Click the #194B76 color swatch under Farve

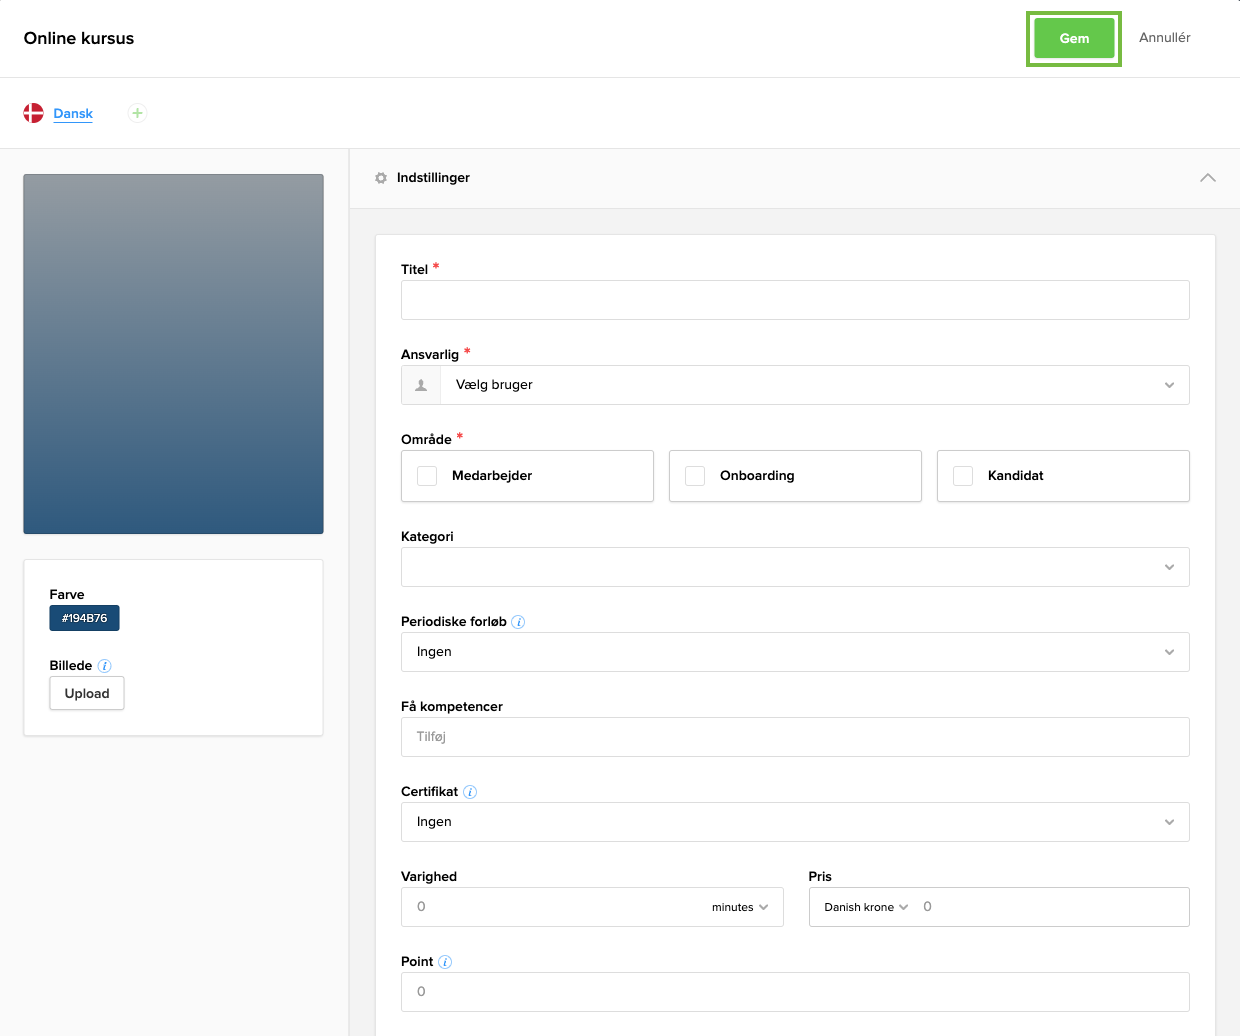[x=84, y=618]
